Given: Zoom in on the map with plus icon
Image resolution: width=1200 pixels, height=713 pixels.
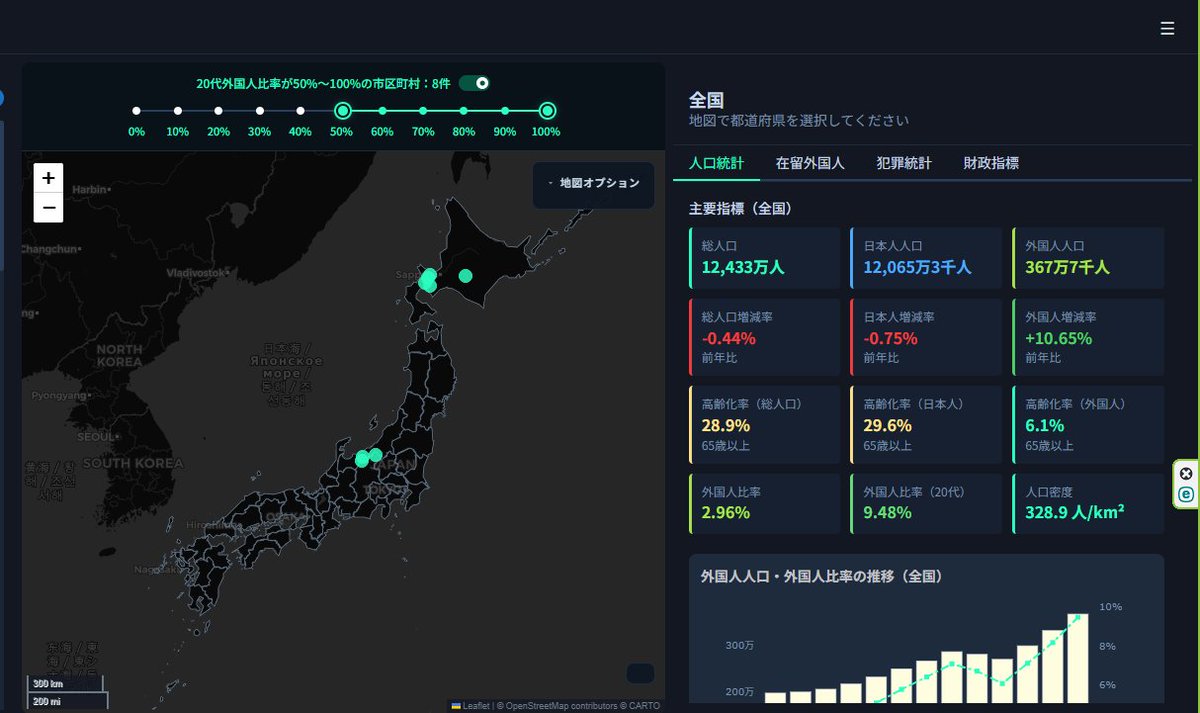Looking at the screenshot, I should point(47,177).
